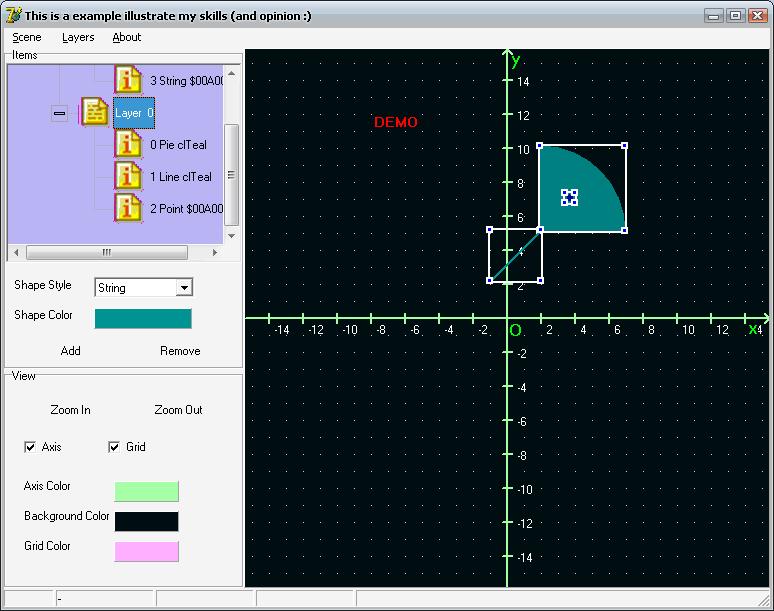Click the origin O label on the canvas
This screenshot has width=774, height=611.
[x=515, y=331]
